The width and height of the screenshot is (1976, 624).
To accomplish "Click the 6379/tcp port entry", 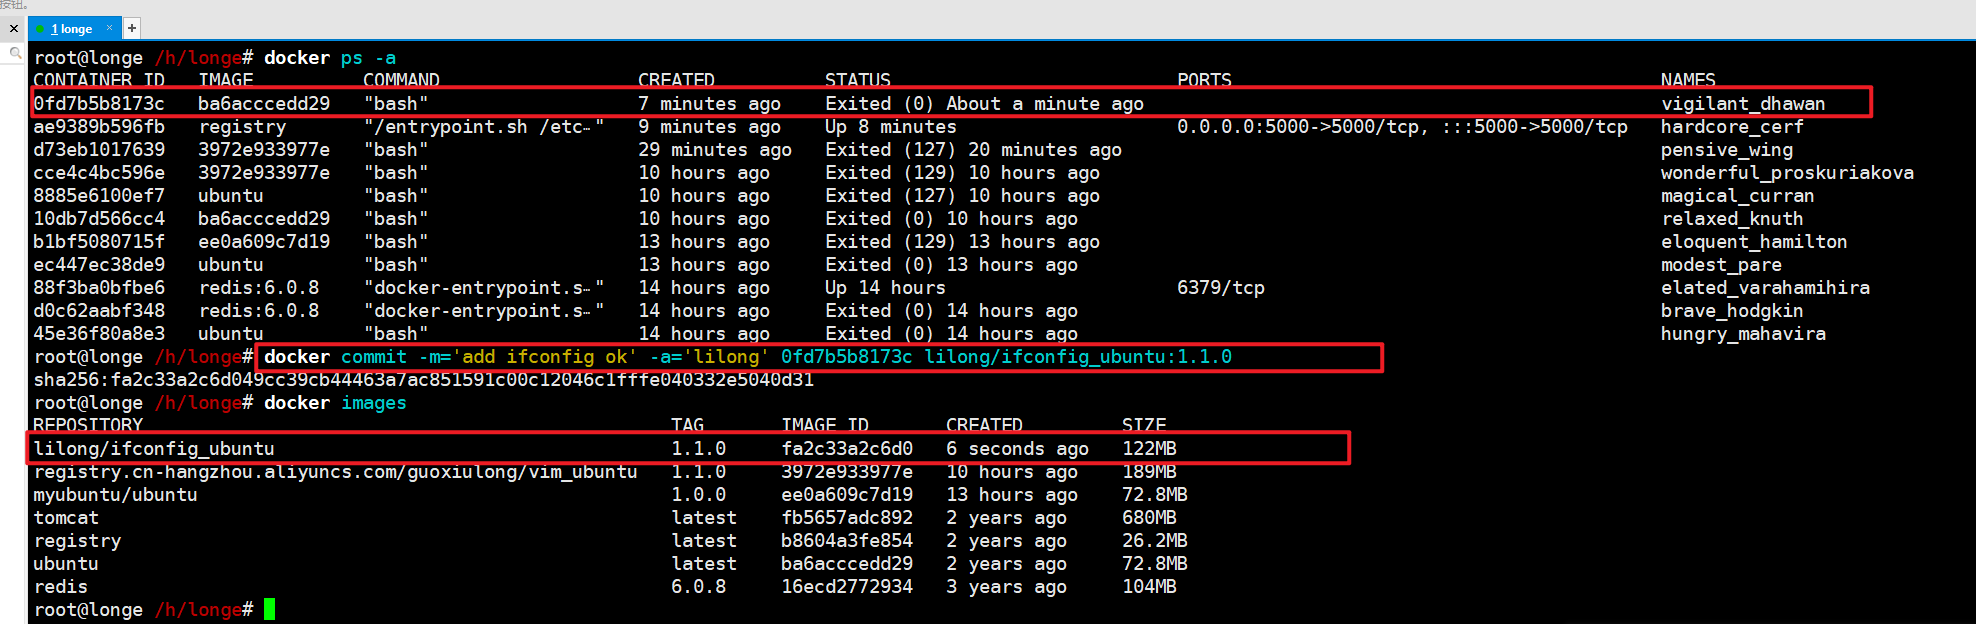I will click(1221, 288).
